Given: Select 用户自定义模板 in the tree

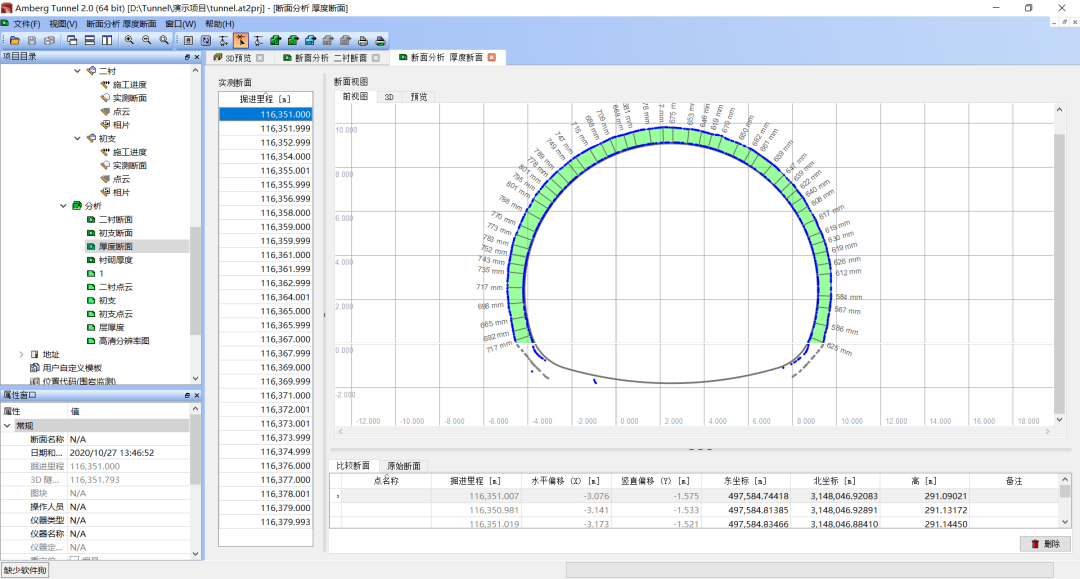Looking at the screenshot, I should [x=72, y=368].
